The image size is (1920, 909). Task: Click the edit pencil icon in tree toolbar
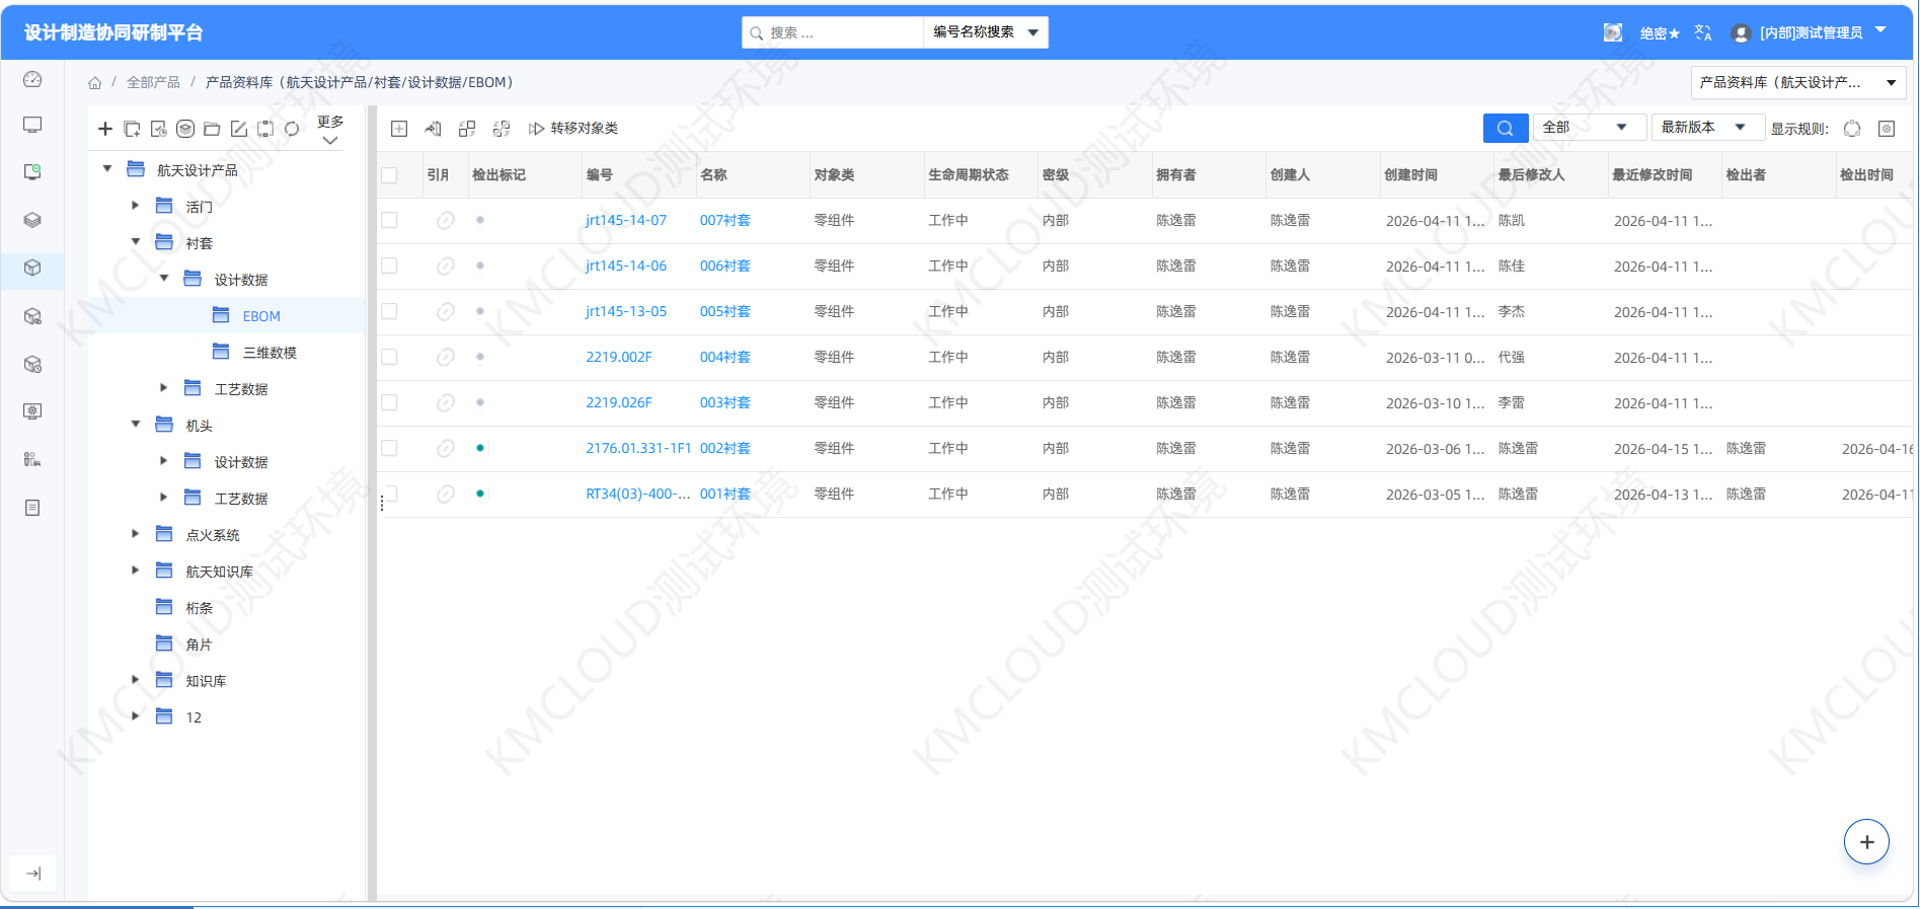point(239,129)
